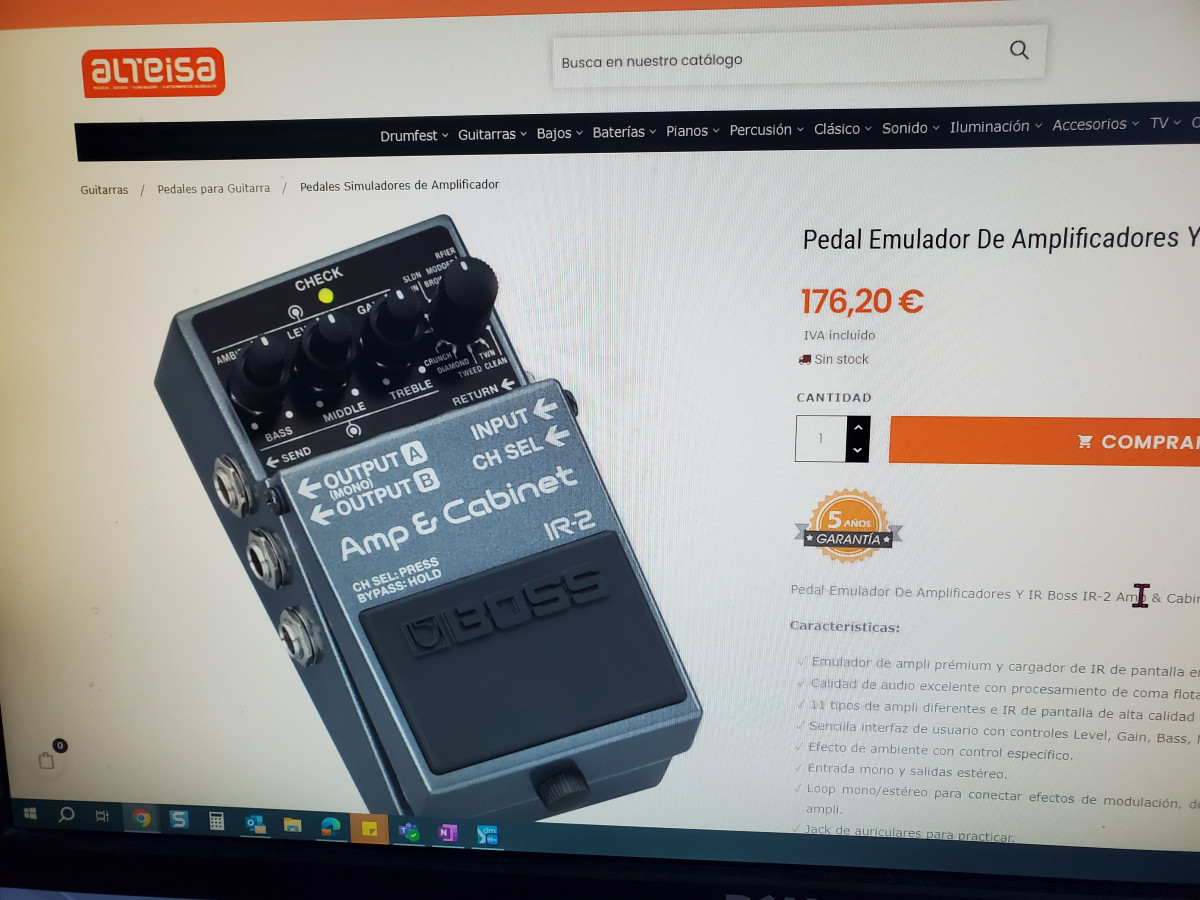Expand the Iluminación dropdown menu
Viewport: 1200px width, 900px height.
[x=996, y=126]
